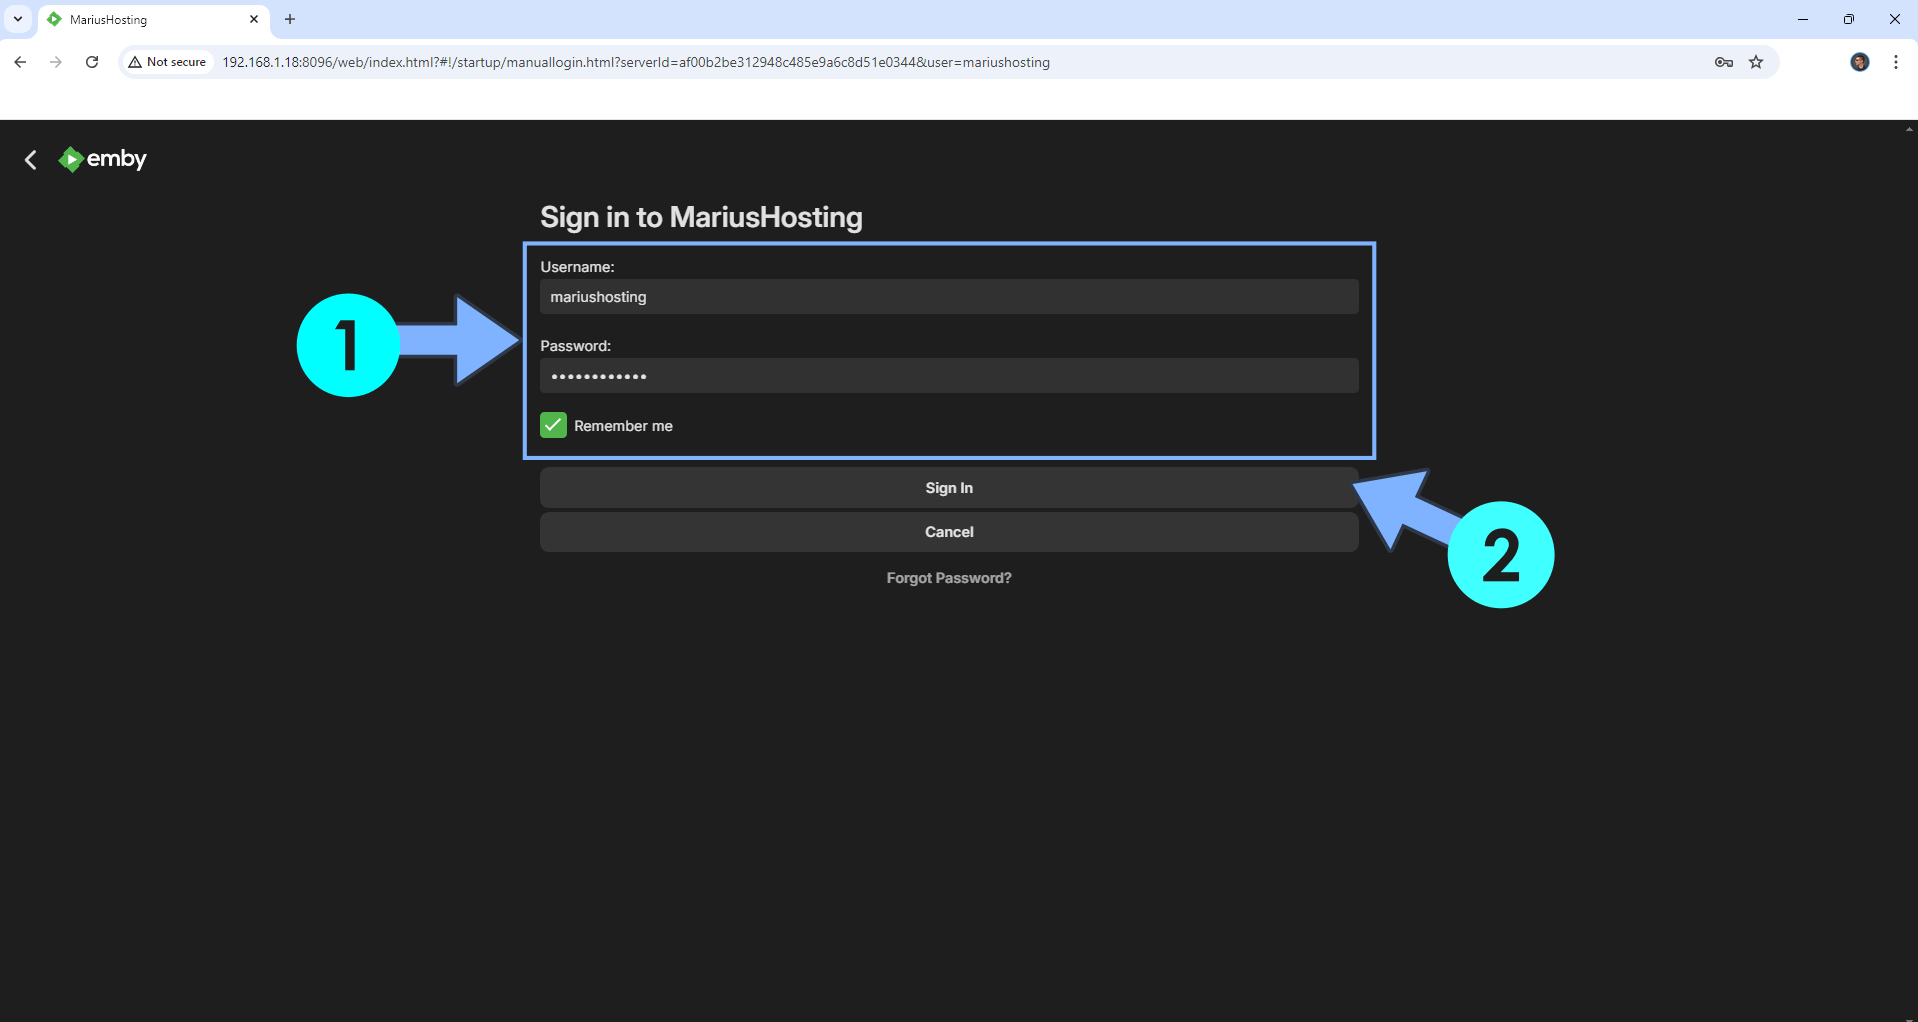The height and width of the screenshot is (1022, 1918).
Task: Select the MariusHosting browser tab
Action: click(x=154, y=19)
